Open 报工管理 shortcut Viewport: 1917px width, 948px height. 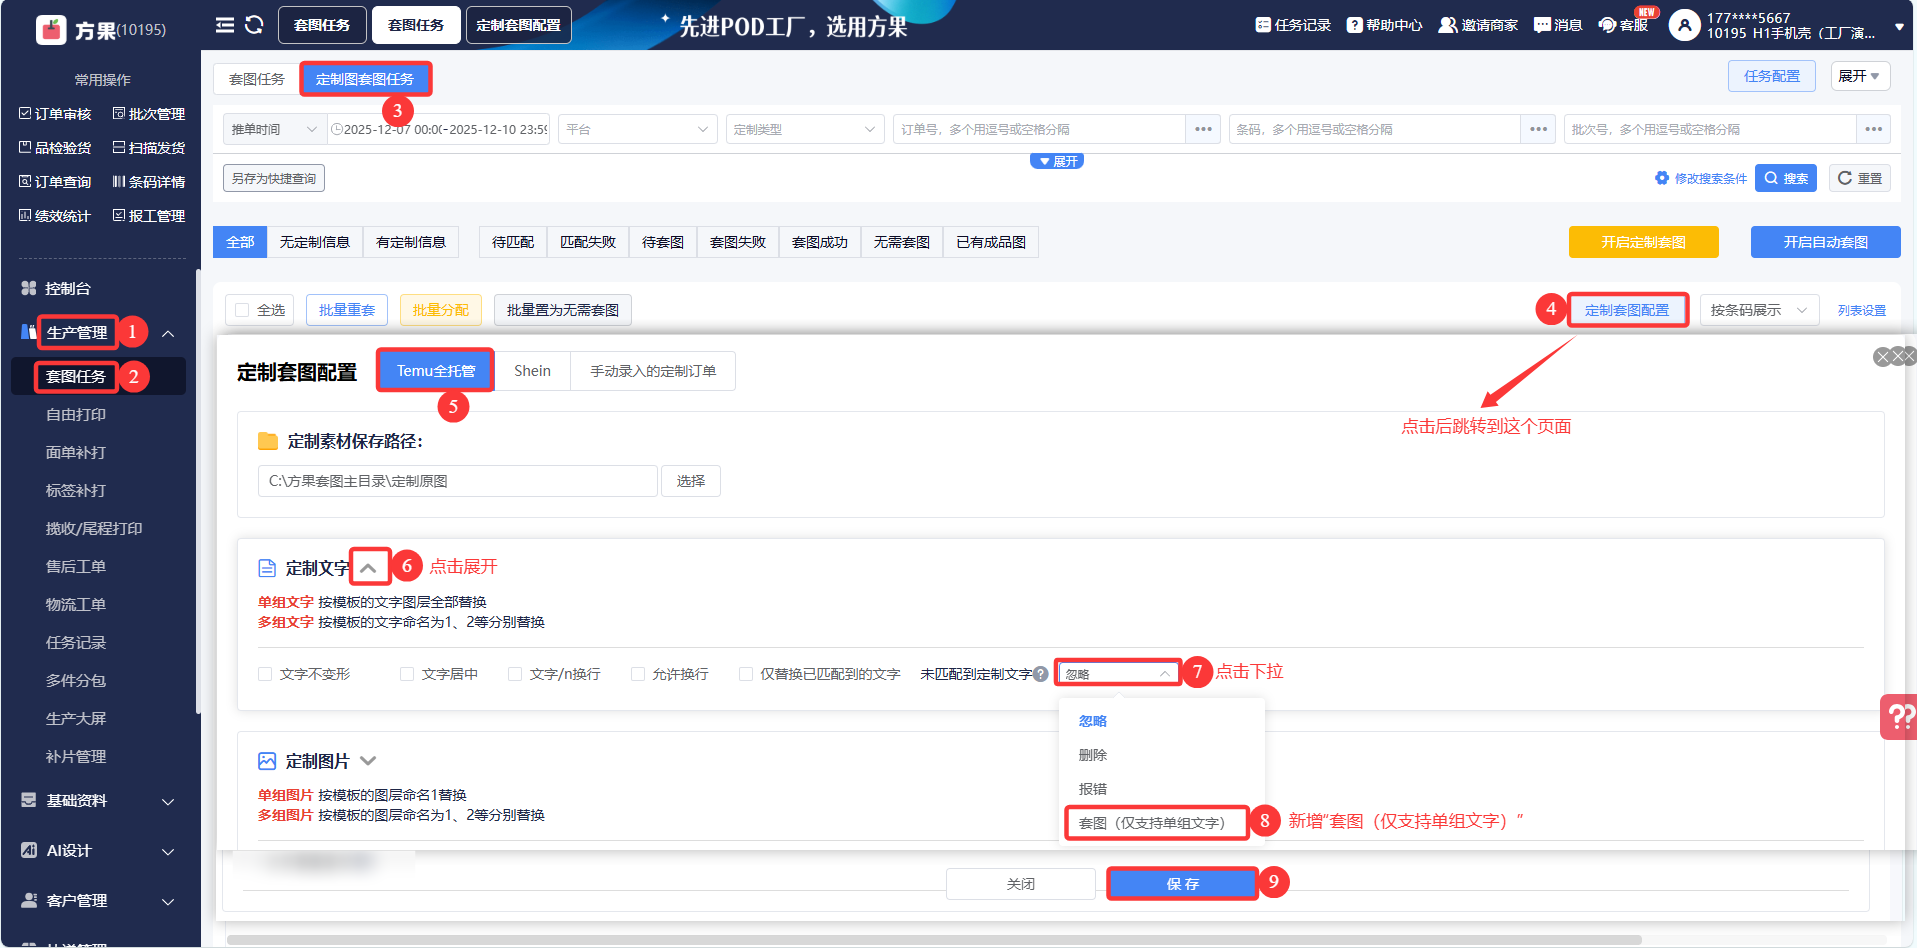(x=149, y=216)
